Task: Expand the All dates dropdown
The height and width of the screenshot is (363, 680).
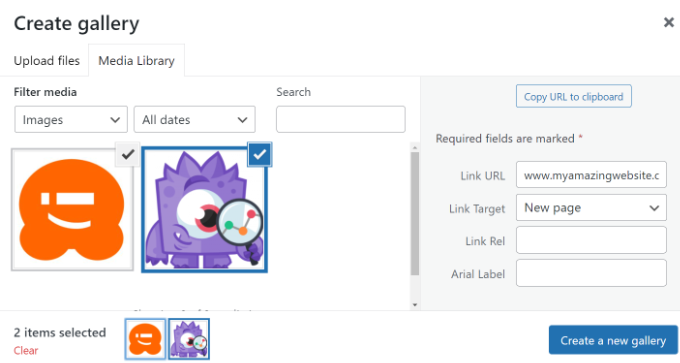Action: (195, 119)
